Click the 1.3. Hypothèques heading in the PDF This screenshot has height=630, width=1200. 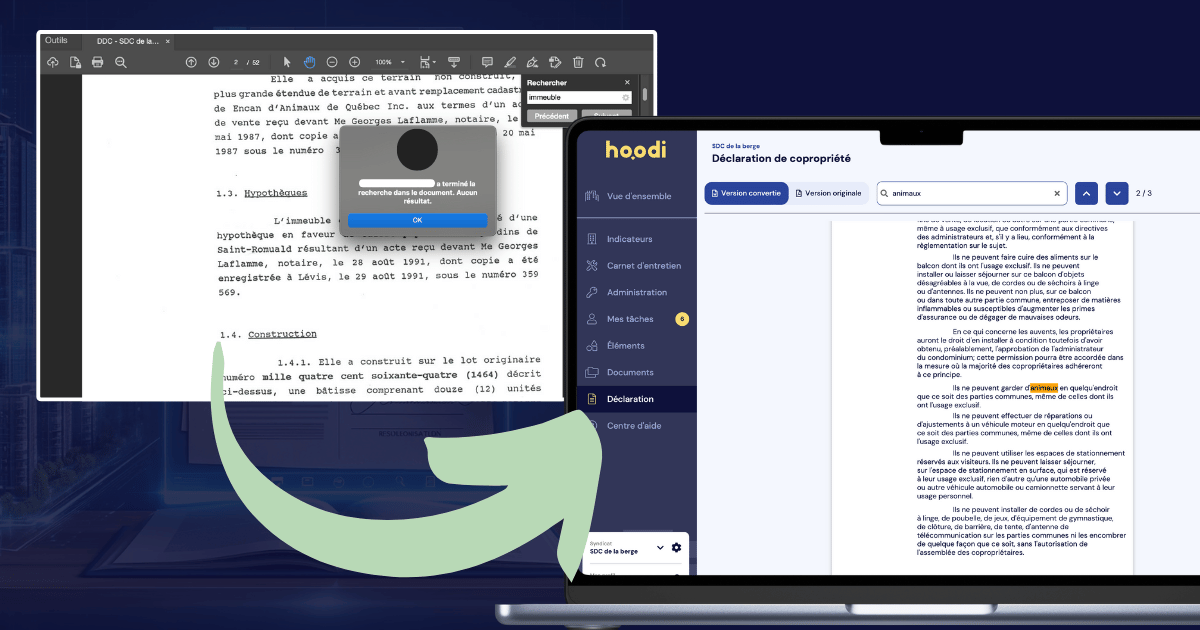(x=263, y=193)
